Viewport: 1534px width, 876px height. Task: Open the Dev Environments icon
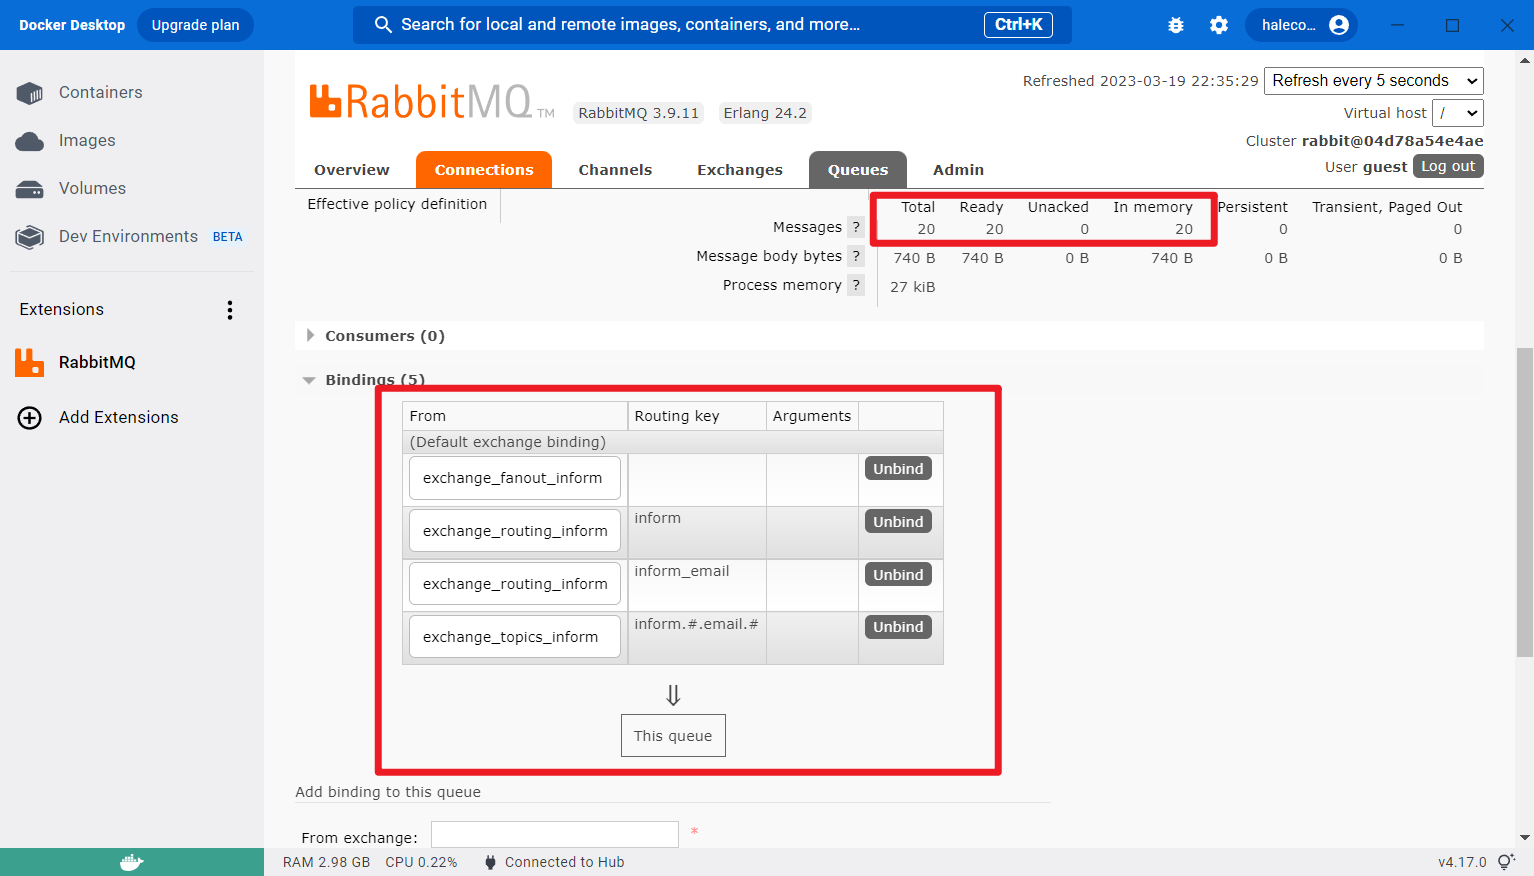pos(30,237)
